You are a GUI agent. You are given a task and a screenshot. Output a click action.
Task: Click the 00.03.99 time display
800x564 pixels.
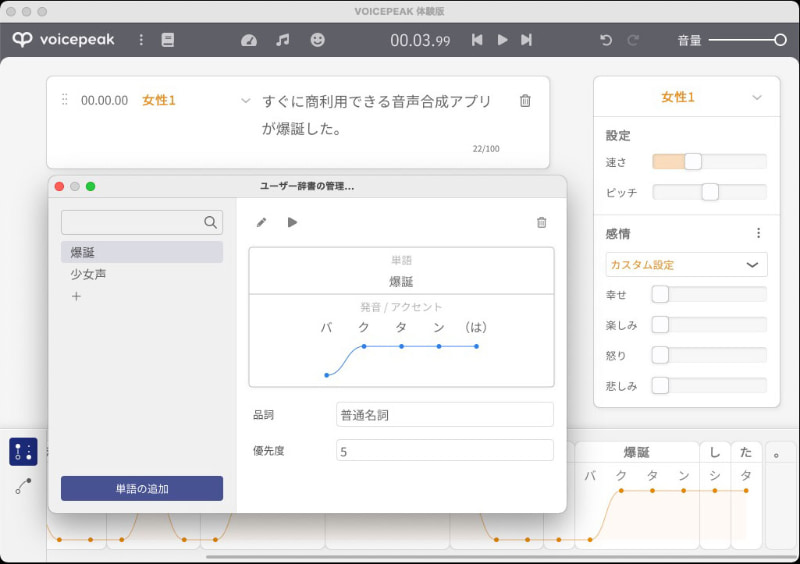(x=420, y=40)
